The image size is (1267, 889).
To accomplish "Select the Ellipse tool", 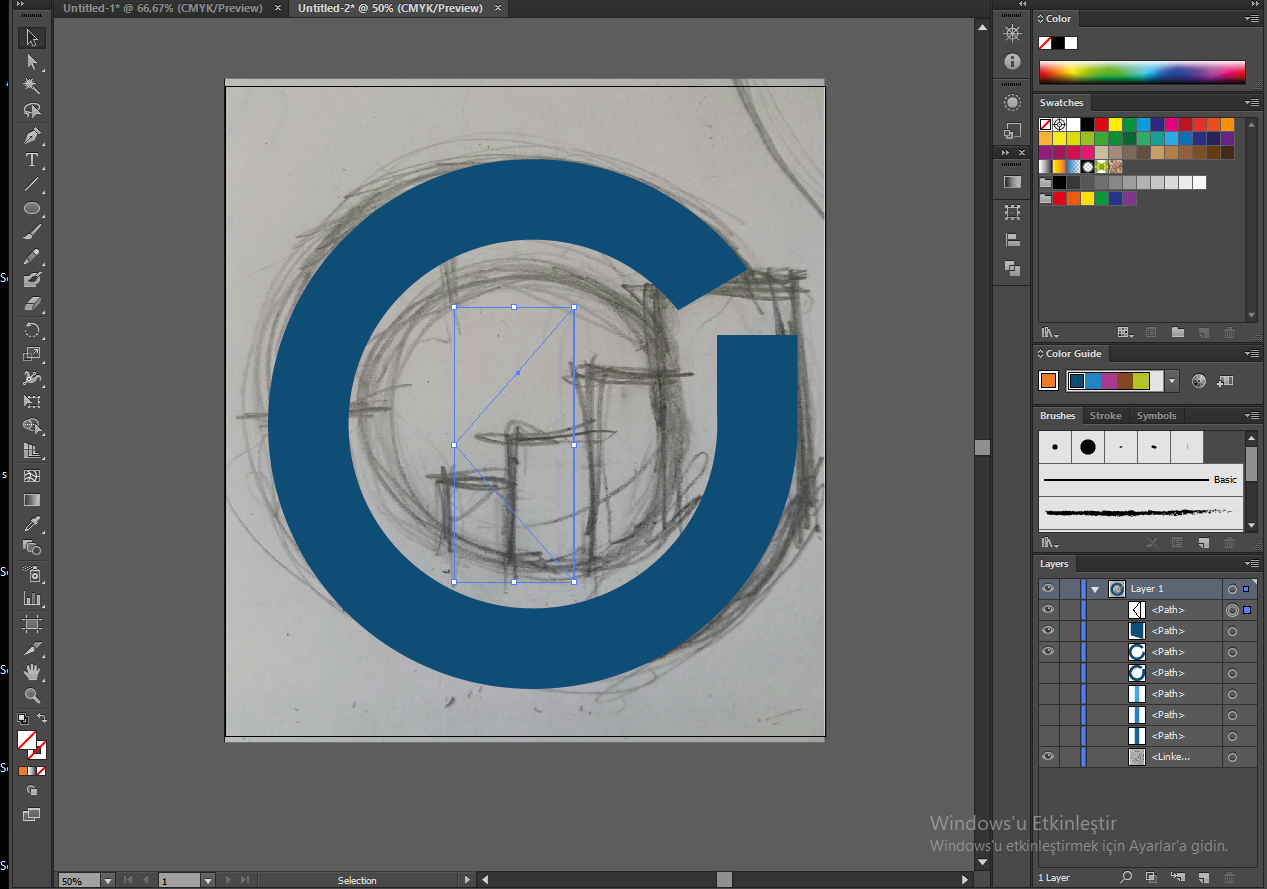I will 32,209.
